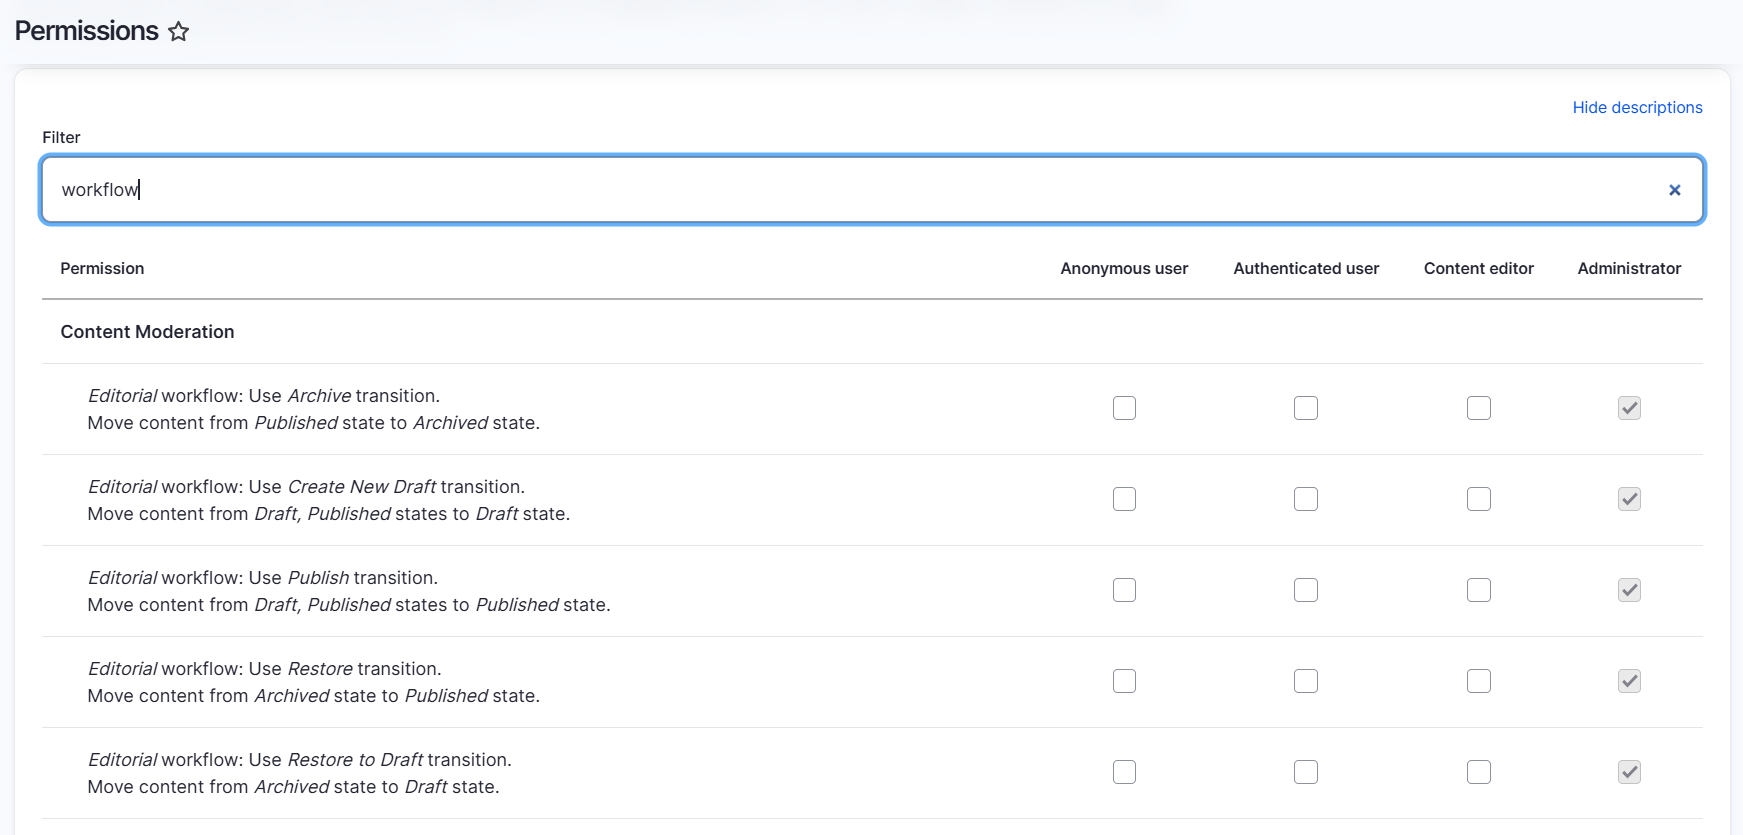
Task: Enable Restore to Draft for Anonymous user
Action: 1124,772
